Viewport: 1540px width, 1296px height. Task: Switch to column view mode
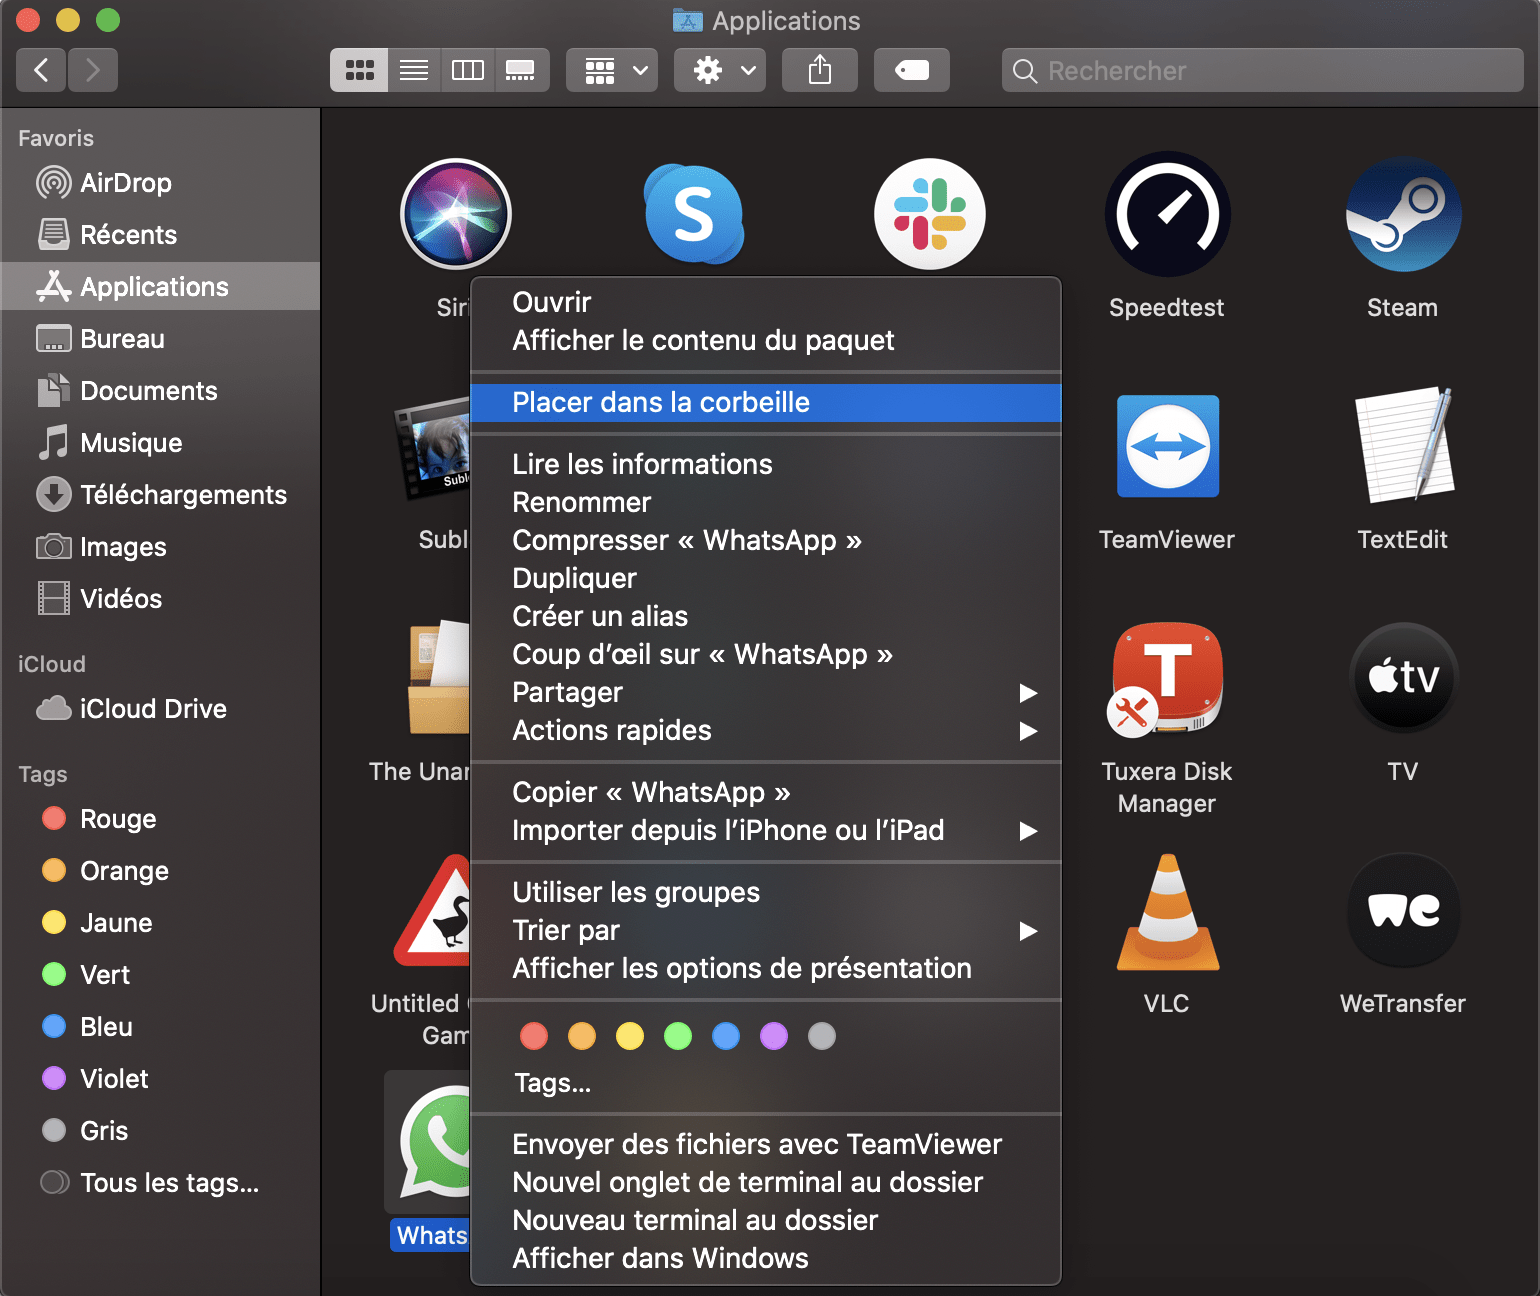(467, 70)
